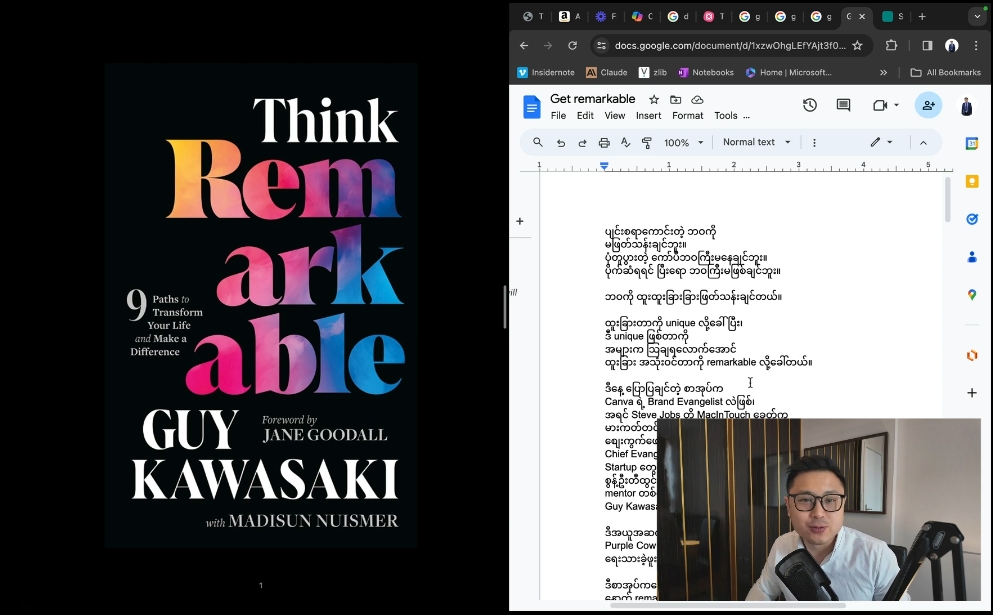Viewport: 993px width, 615px height.
Task: Print the document
Action: tap(604, 143)
